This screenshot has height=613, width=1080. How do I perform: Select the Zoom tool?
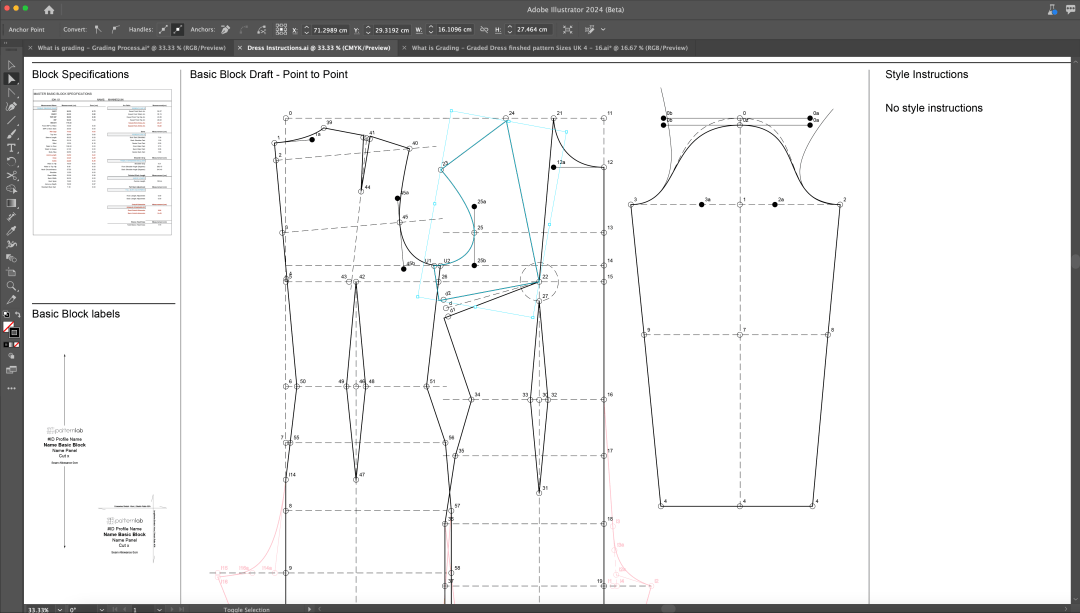11,285
